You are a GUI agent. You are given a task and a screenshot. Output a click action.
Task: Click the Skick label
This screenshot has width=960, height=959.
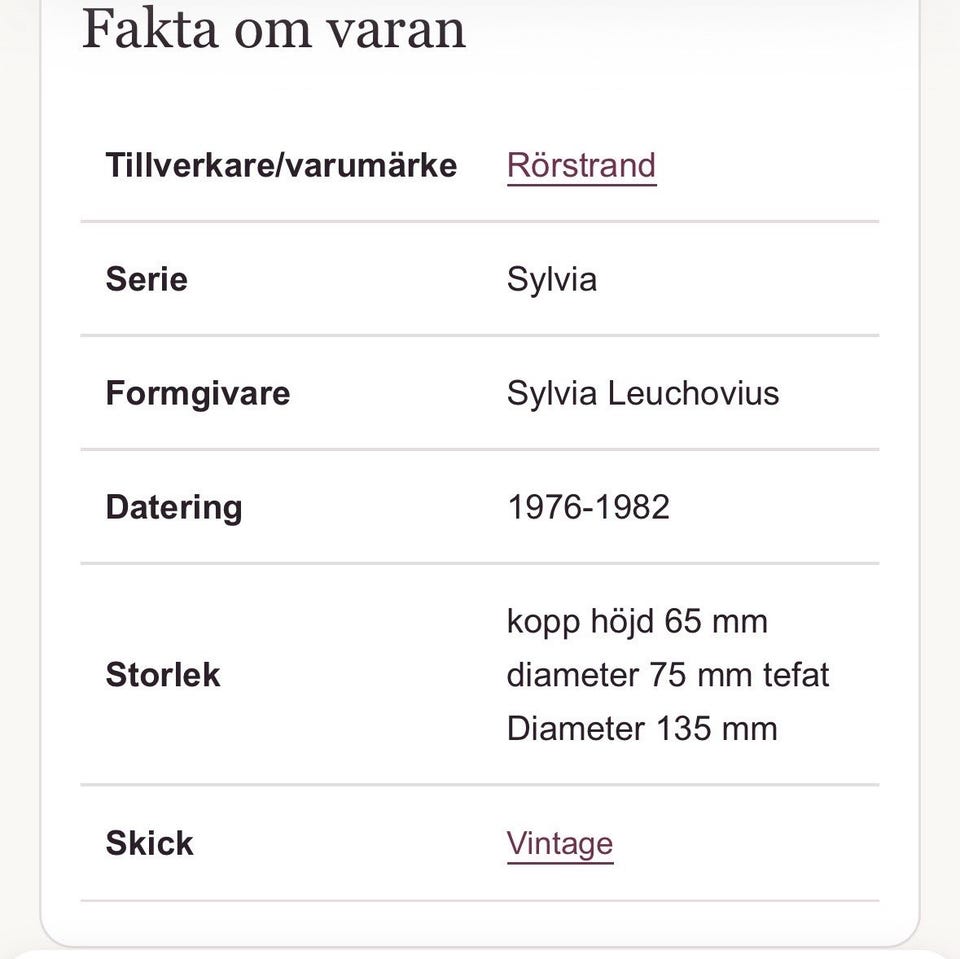(x=149, y=843)
